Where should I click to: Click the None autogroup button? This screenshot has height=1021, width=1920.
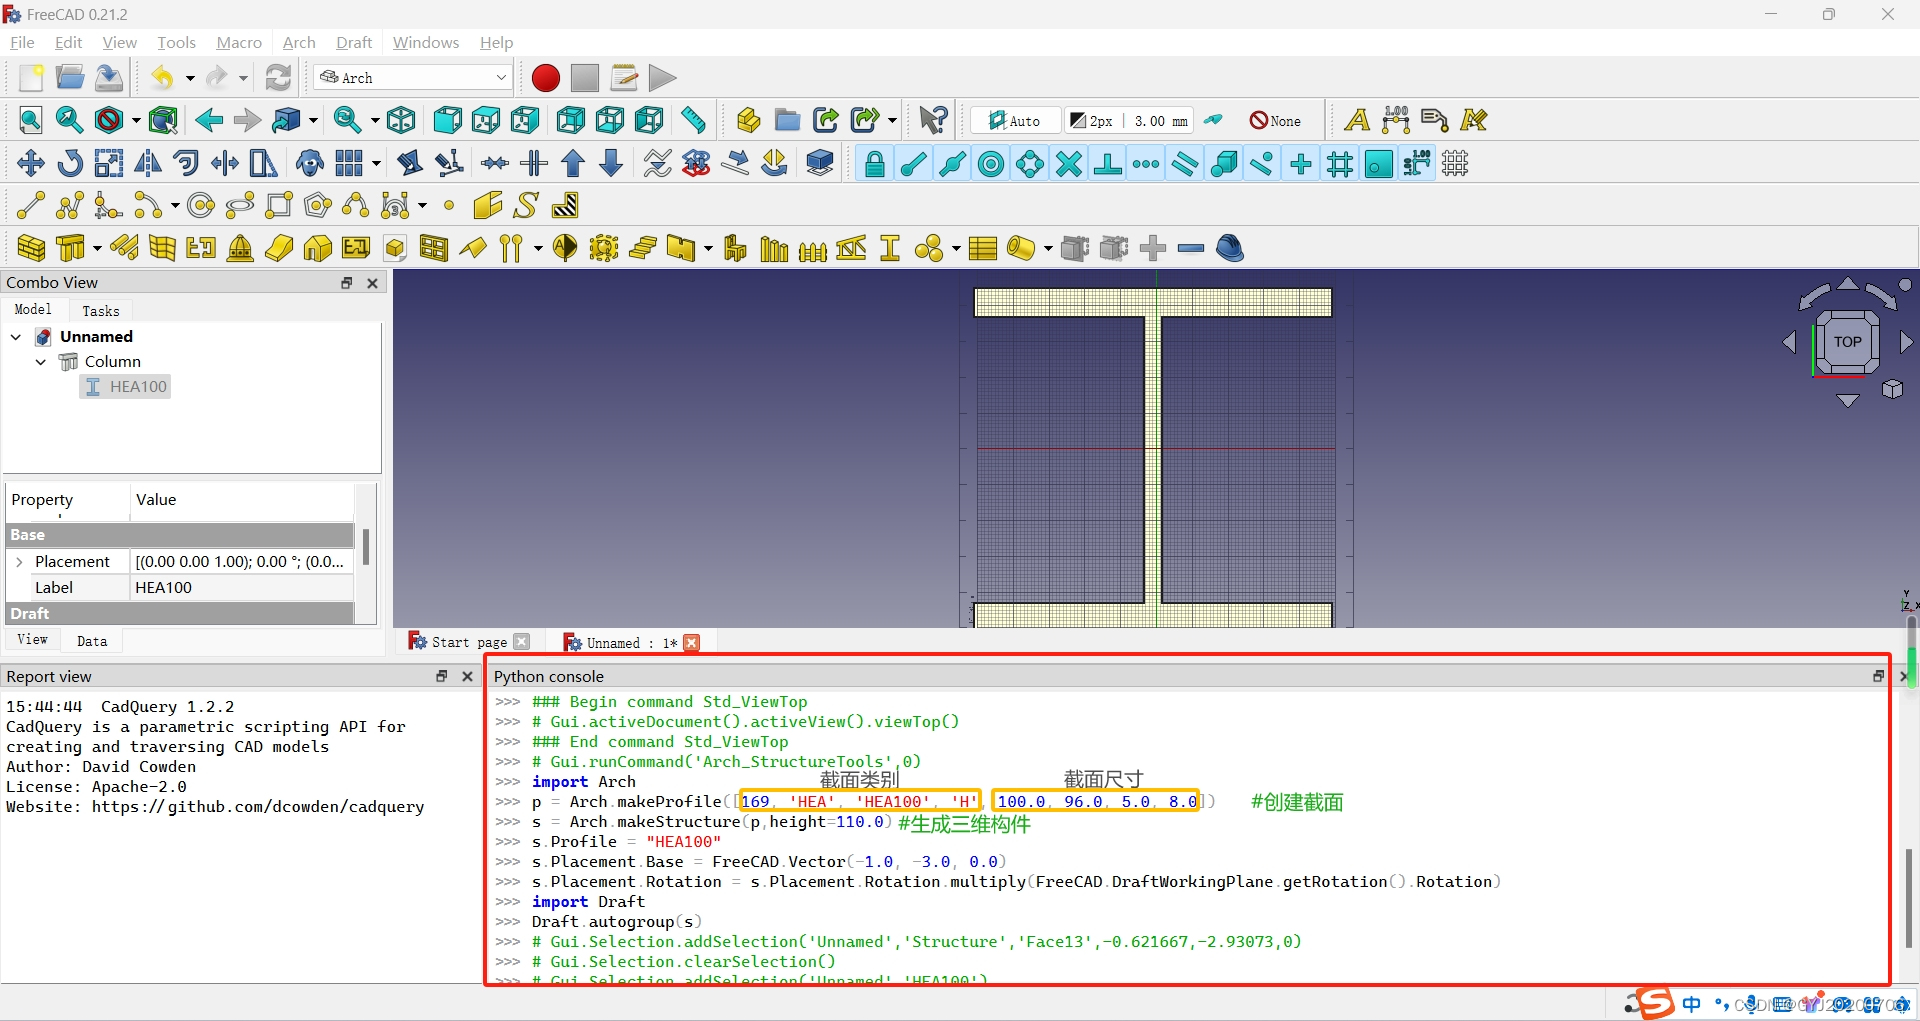pos(1274,120)
